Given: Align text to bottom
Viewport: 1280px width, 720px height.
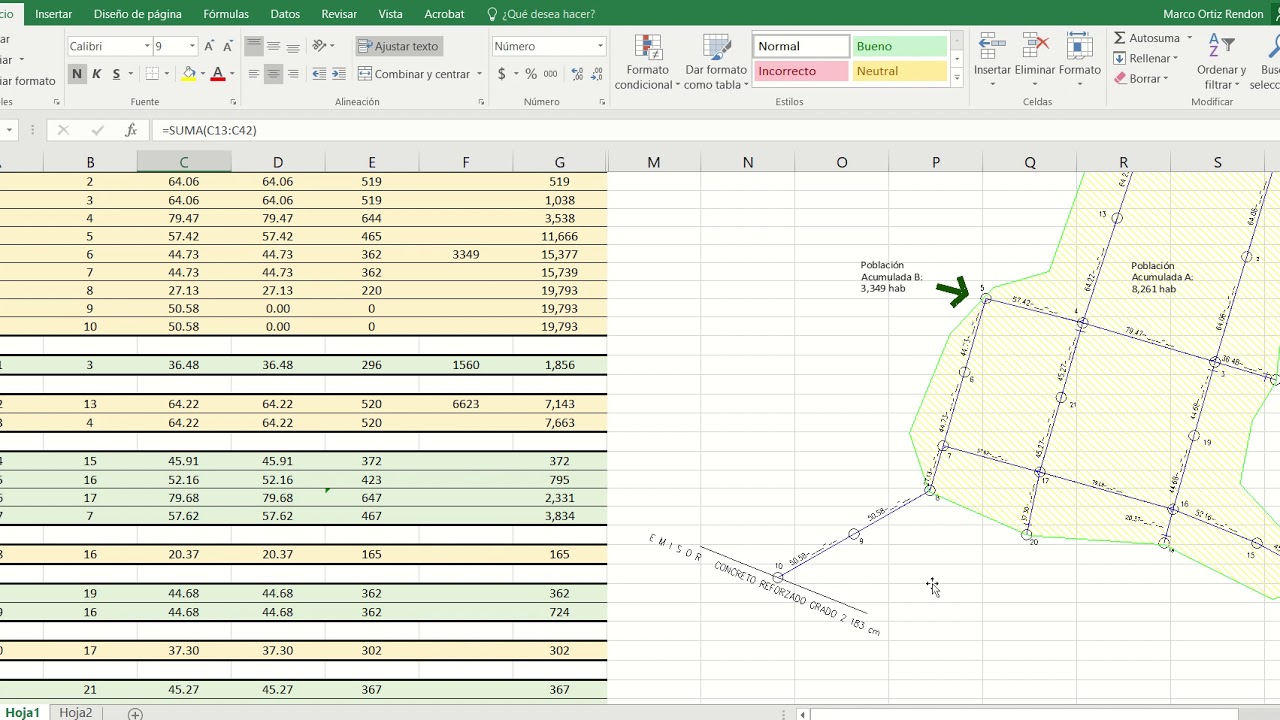Looking at the screenshot, I should point(293,46).
